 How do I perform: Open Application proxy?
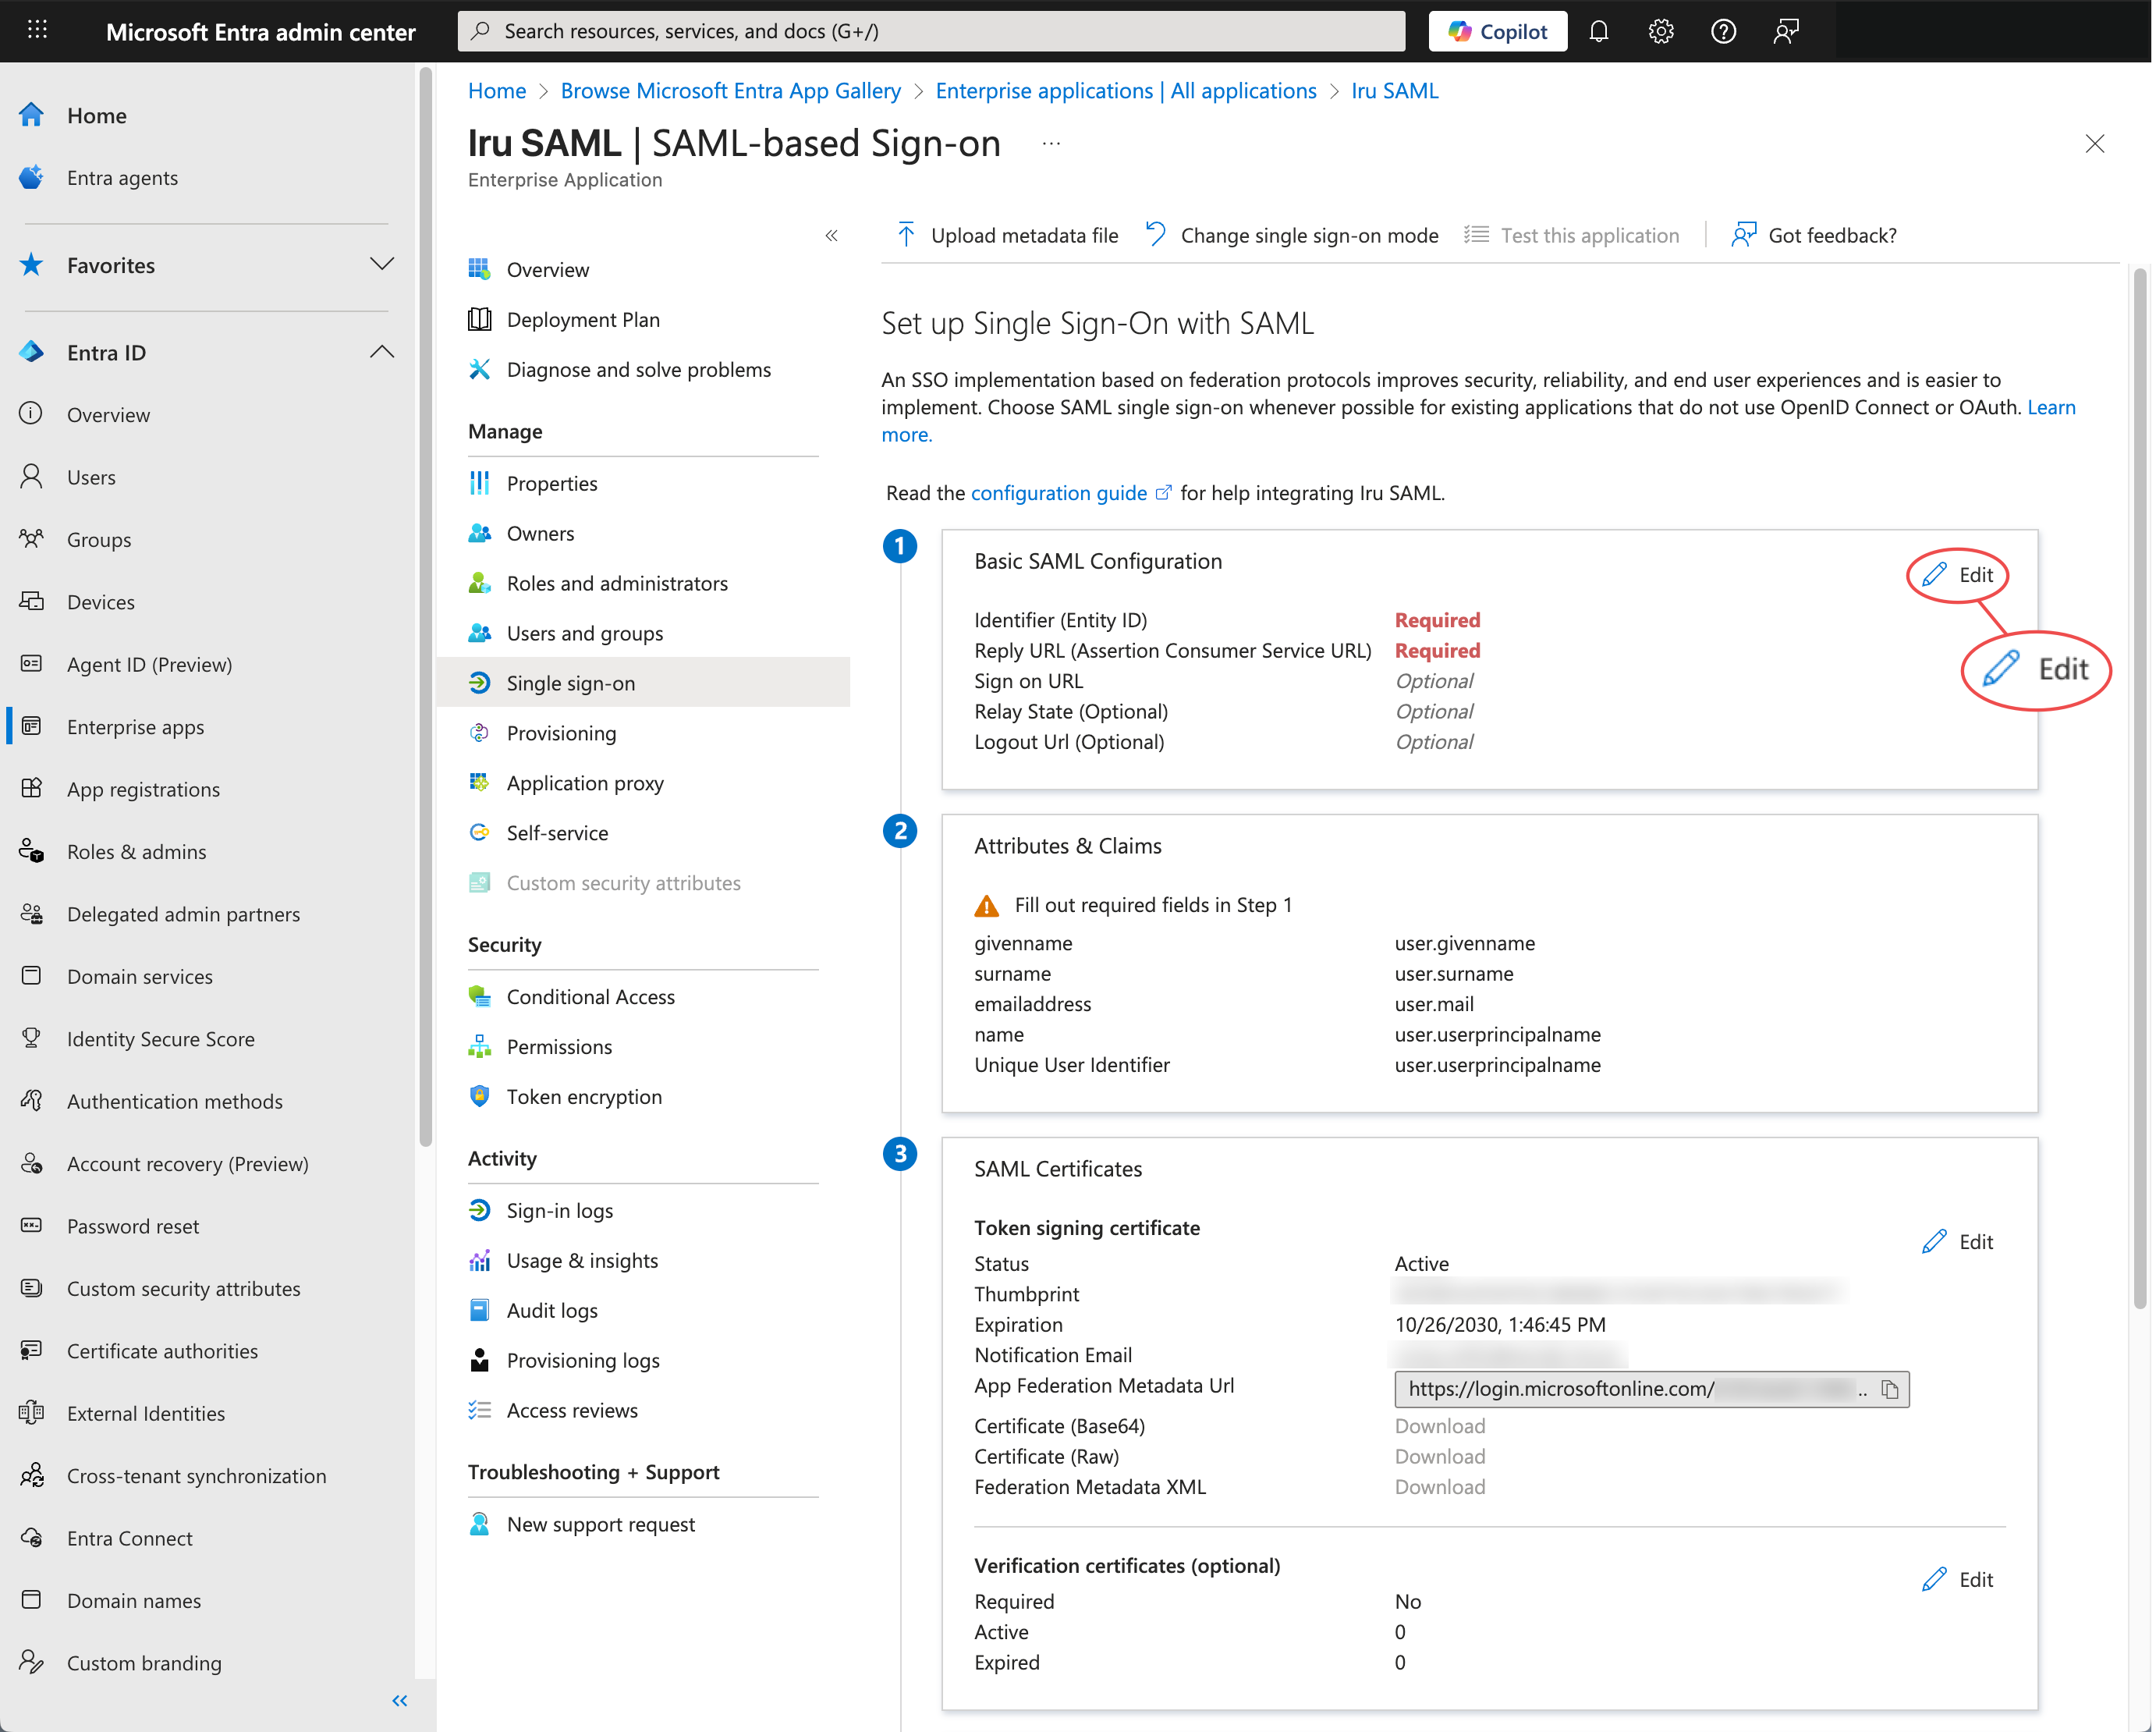pos(585,784)
